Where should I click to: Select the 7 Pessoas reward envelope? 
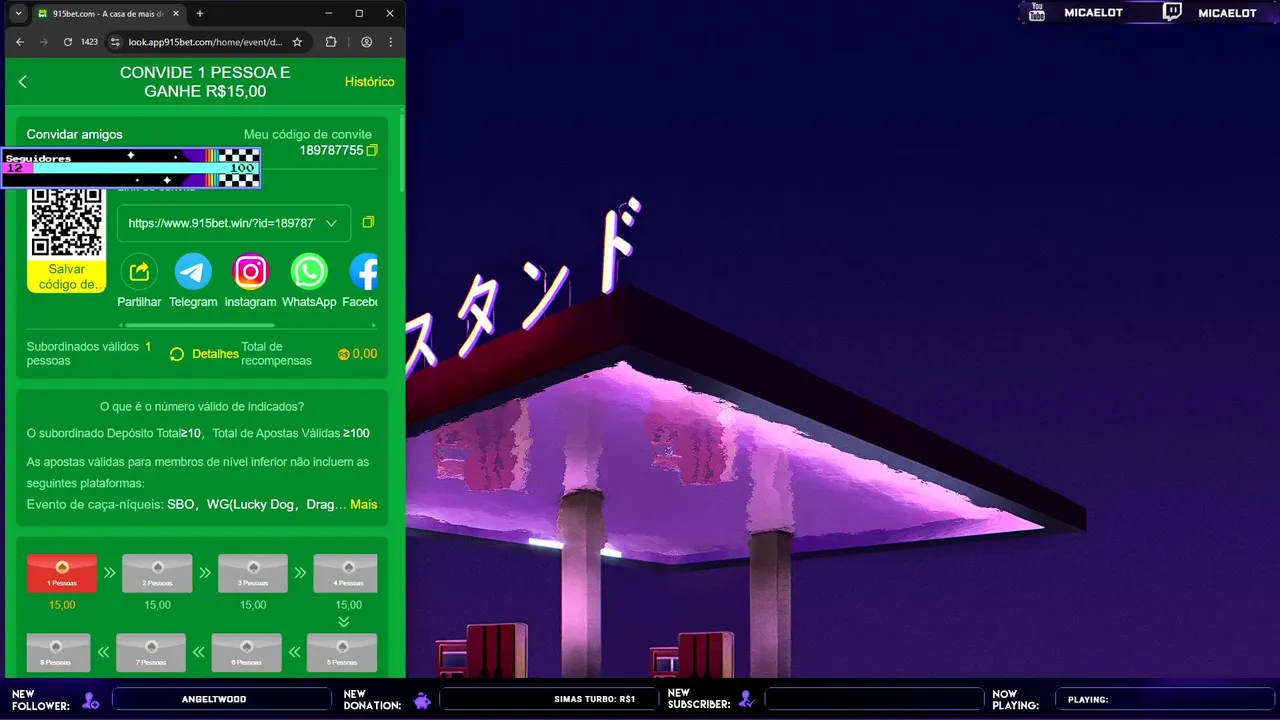[151, 652]
